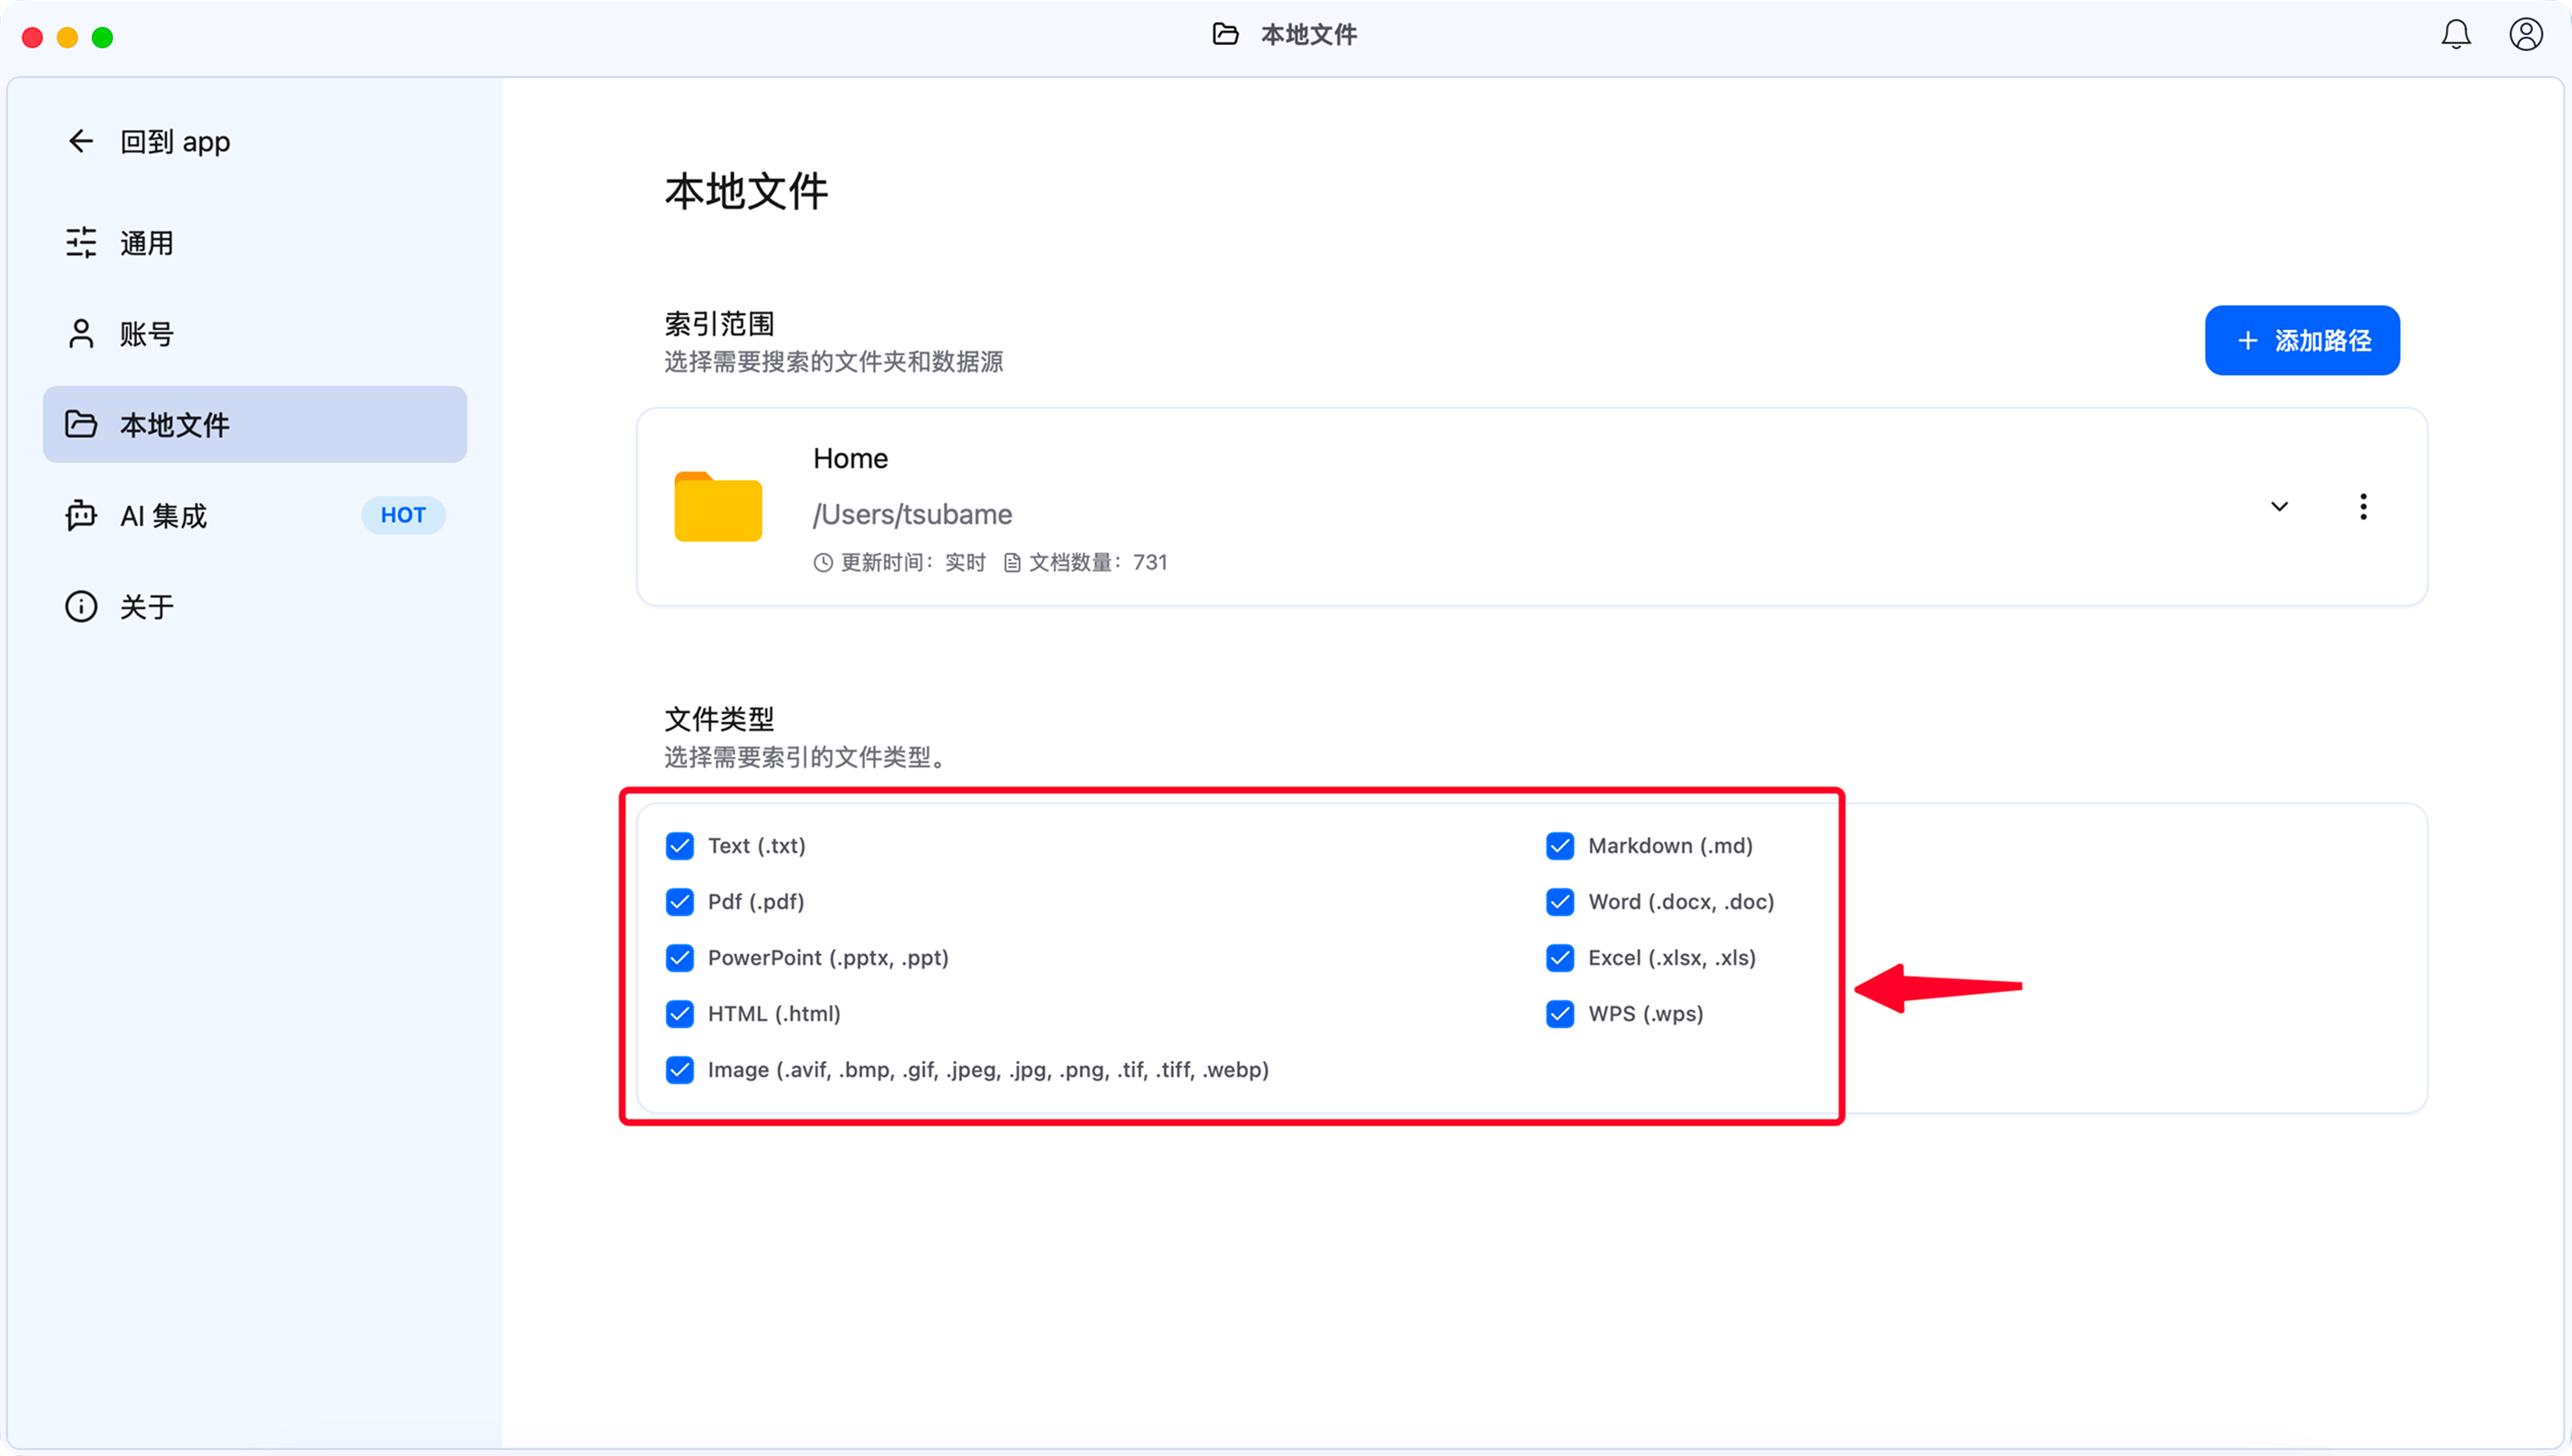Click the 通用 sliders icon
Image resolution: width=2572 pixels, height=1456 pixels.
point(81,242)
